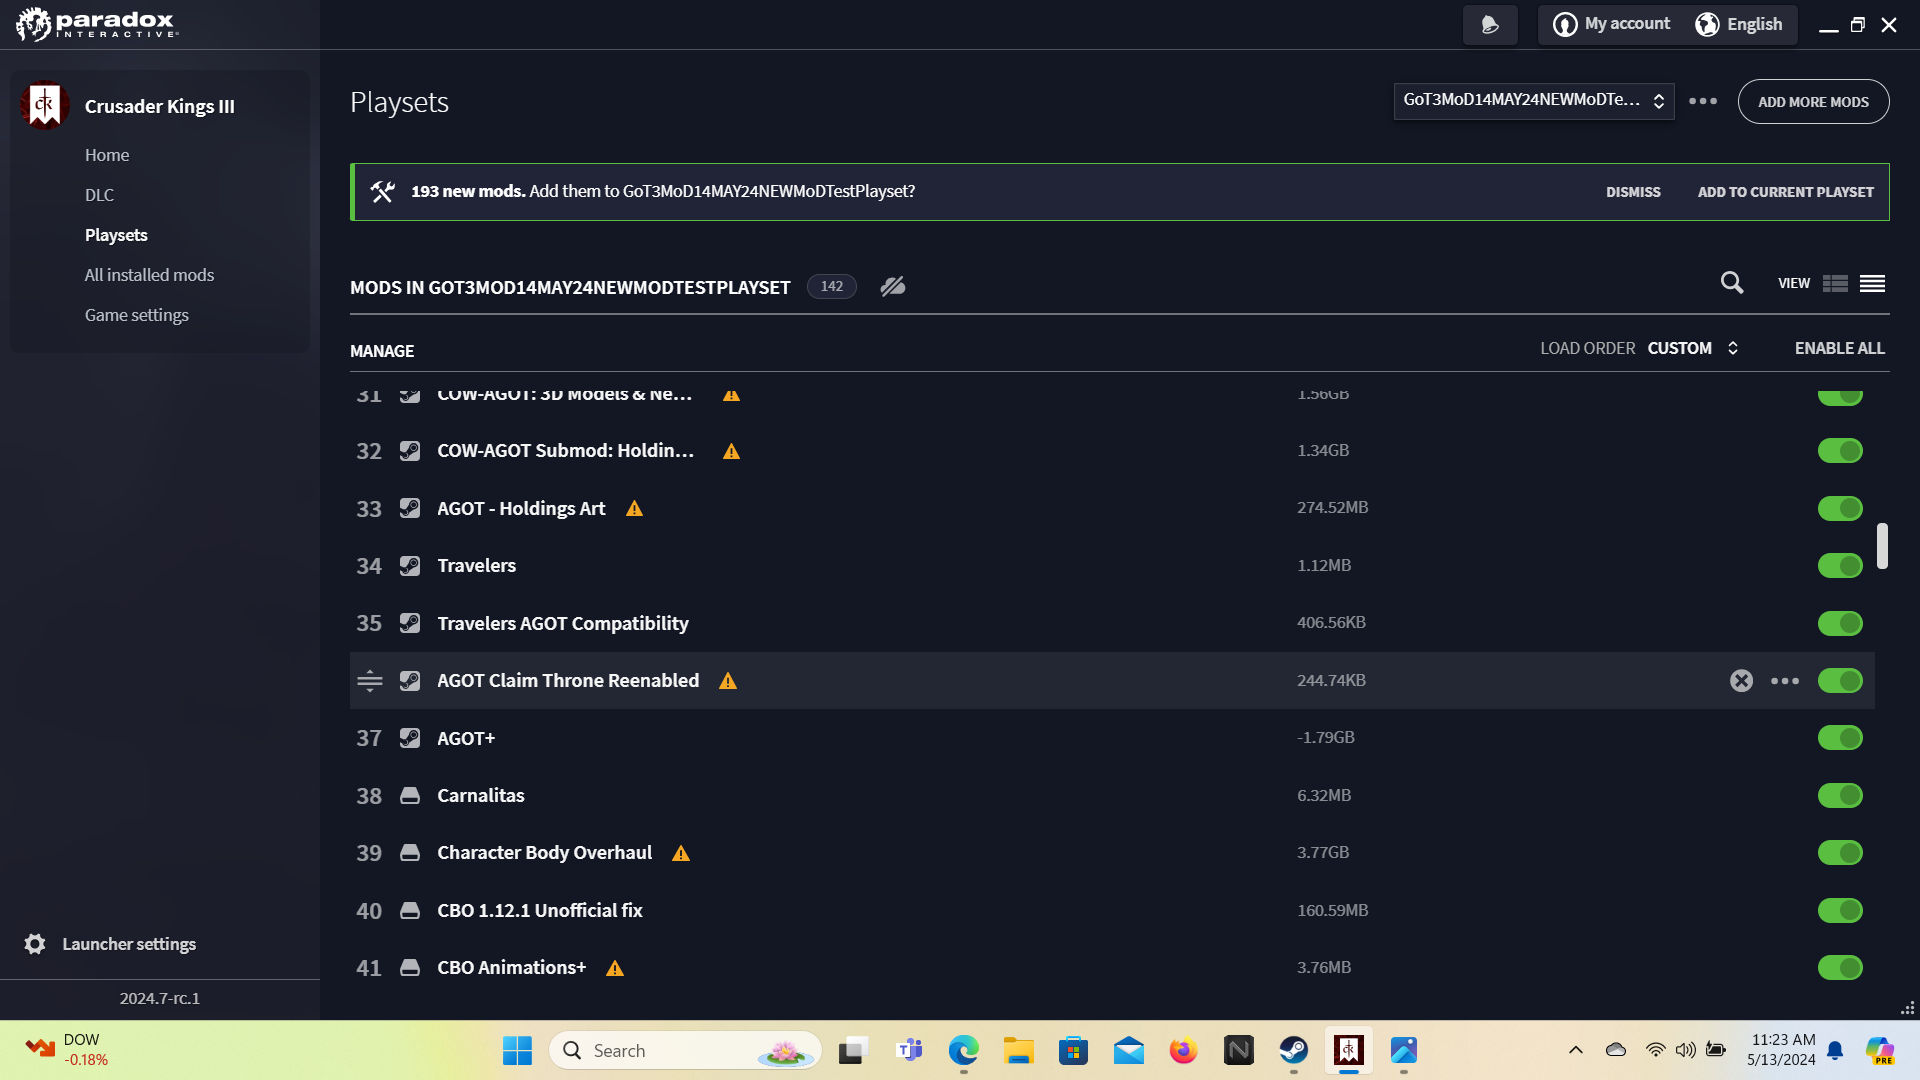Click the hide disabled mods eye-slash icon
The height and width of the screenshot is (1080, 1920).
click(x=893, y=287)
